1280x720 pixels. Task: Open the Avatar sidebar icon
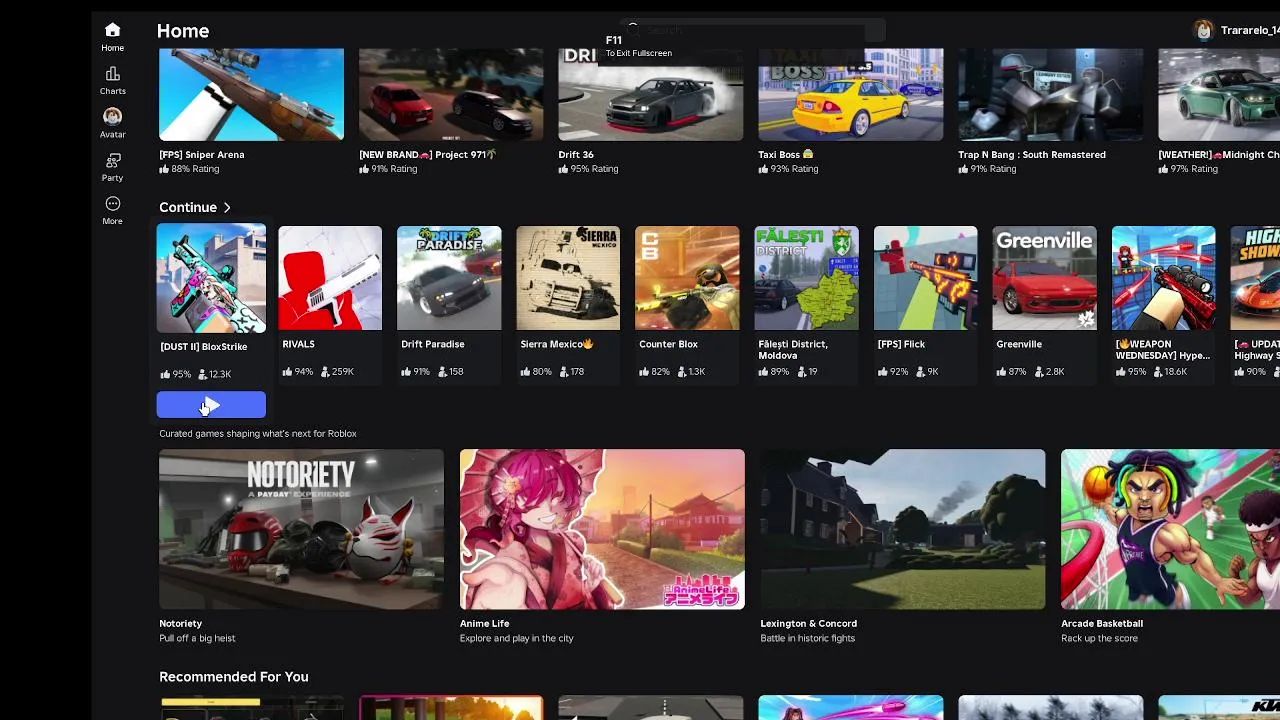(112, 123)
